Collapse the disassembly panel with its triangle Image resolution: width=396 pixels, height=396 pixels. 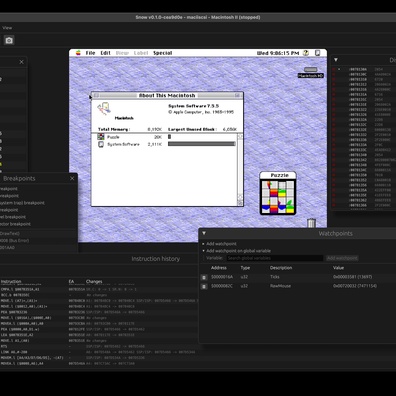[336, 60]
